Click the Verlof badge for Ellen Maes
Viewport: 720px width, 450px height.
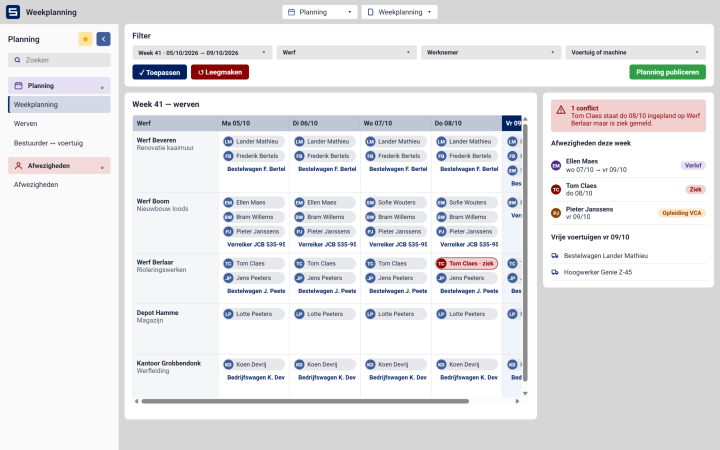[x=693, y=165]
